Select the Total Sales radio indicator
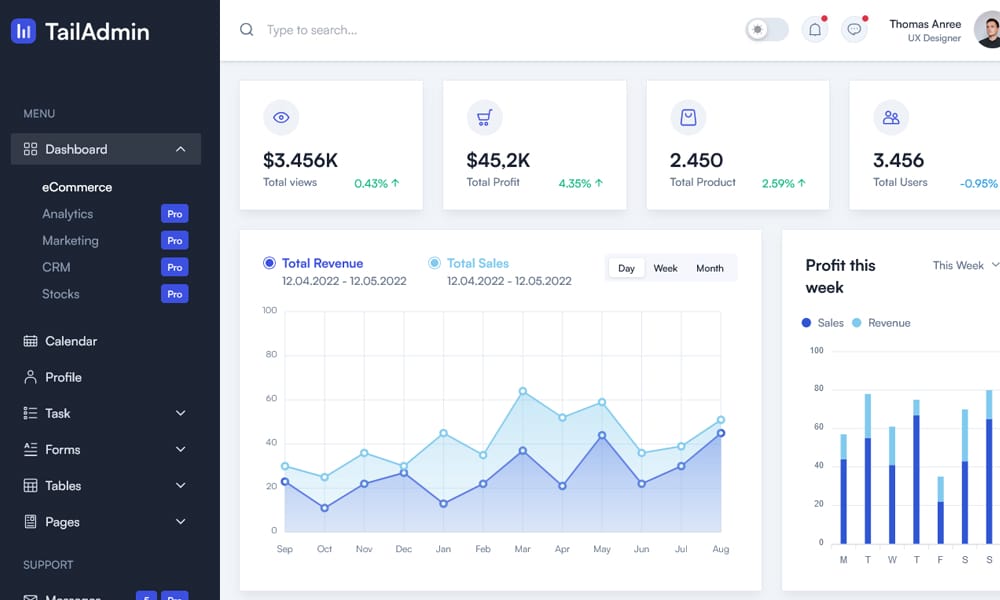Viewport: 1000px width, 600px height. [434, 263]
